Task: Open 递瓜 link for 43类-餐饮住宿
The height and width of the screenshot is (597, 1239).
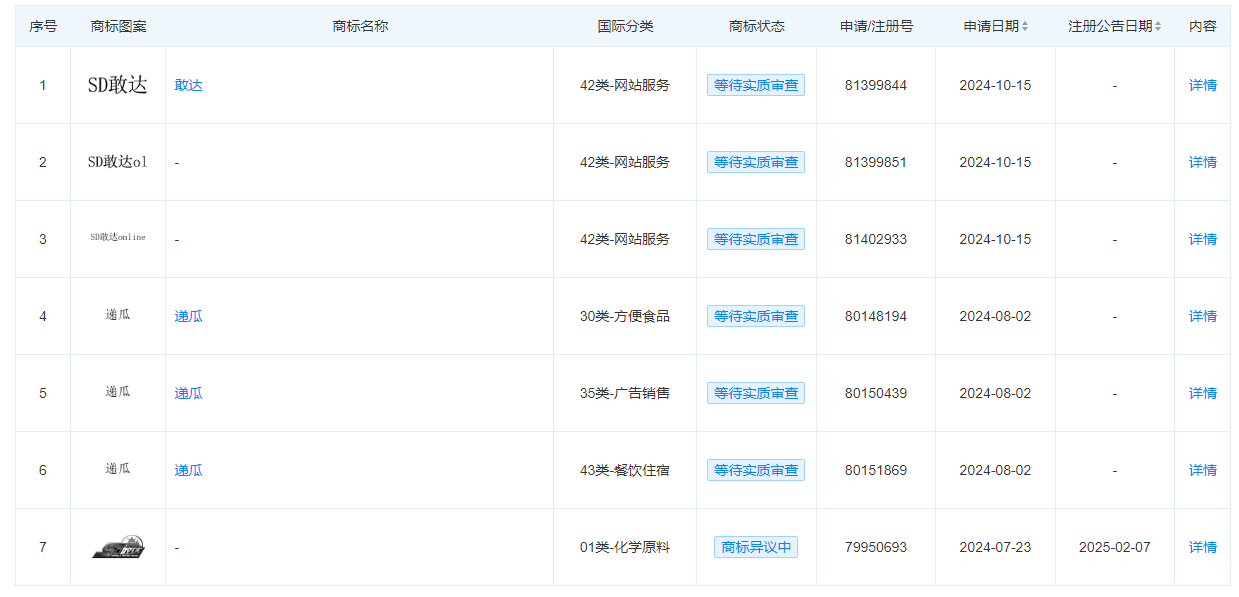Action: [188, 470]
